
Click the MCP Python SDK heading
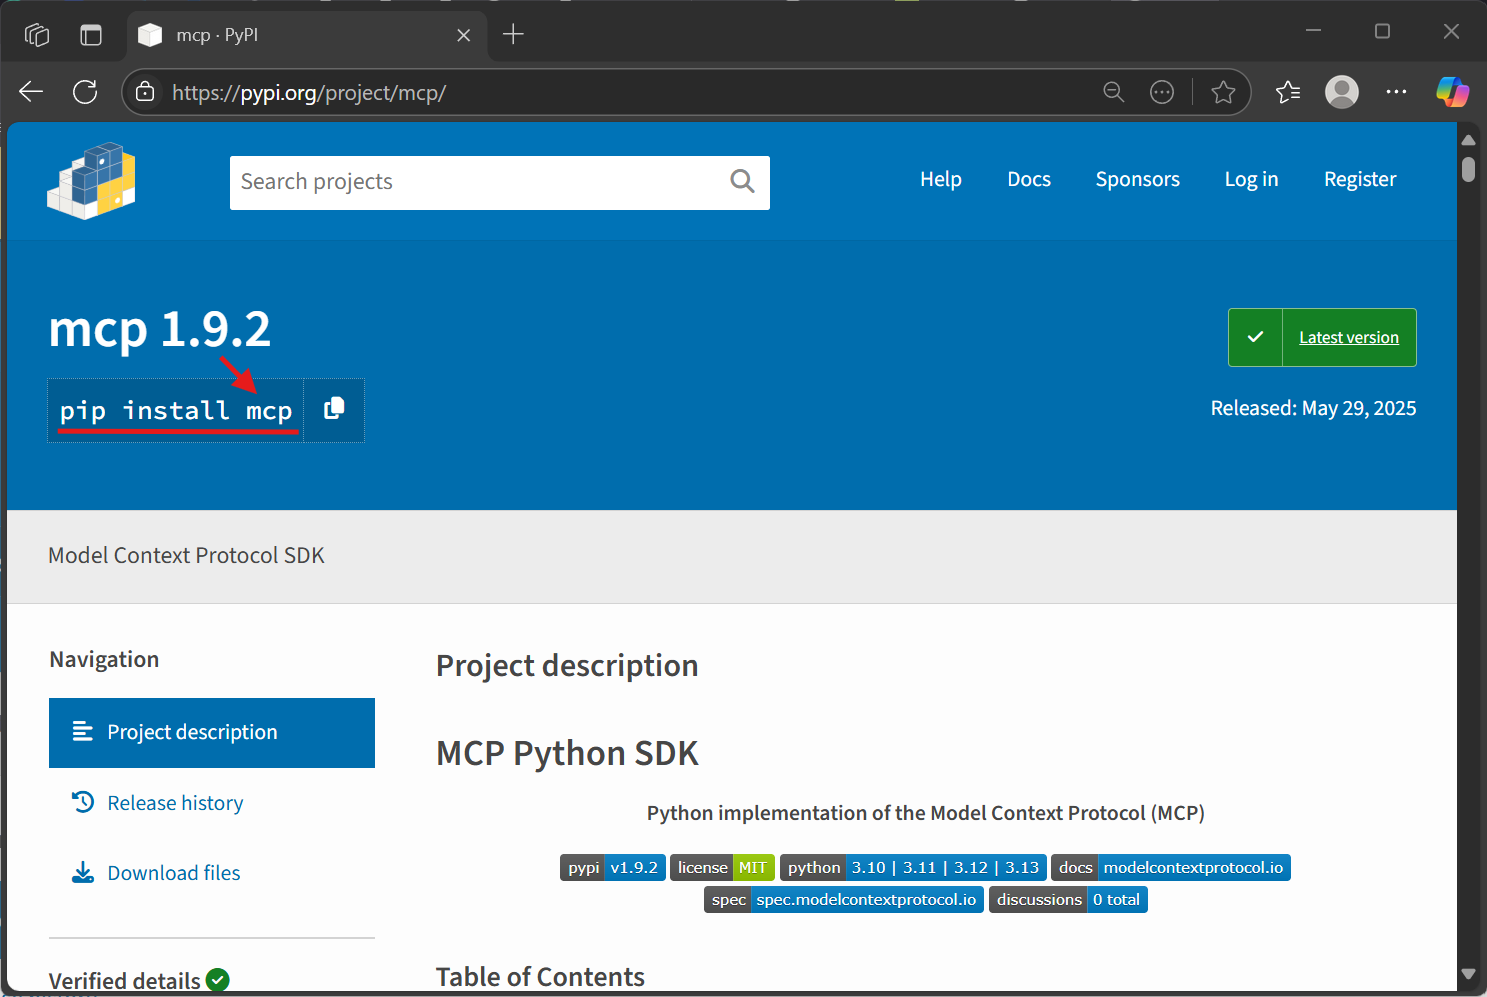(x=567, y=753)
